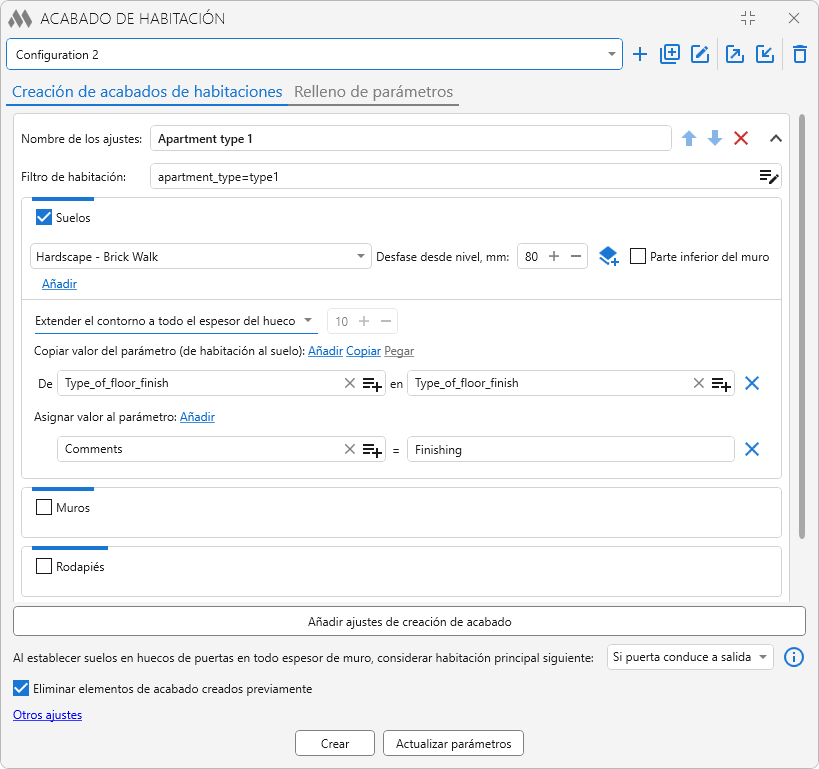This screenshot has width=819, height=769.
Task: Pick parameter for 'De' Type_of_floor_finish field
Action: click(372, 384)
